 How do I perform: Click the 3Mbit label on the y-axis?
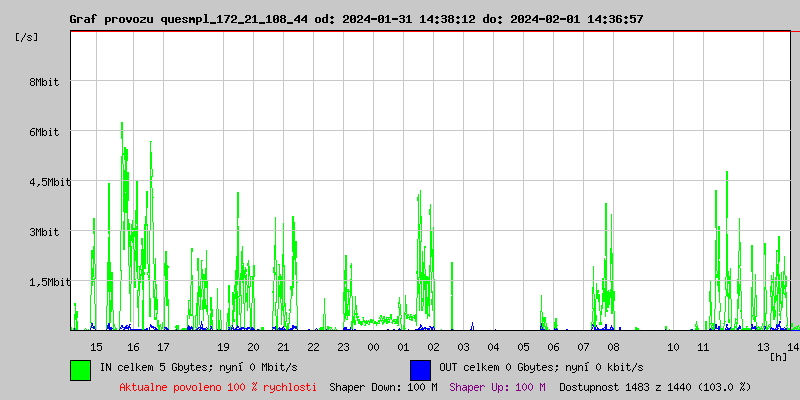44,232
